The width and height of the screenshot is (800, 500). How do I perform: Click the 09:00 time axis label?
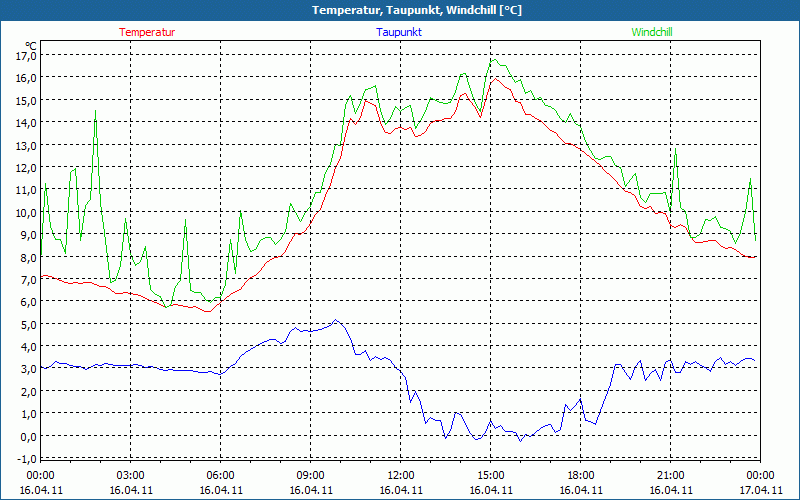click(x=311, y=476)
